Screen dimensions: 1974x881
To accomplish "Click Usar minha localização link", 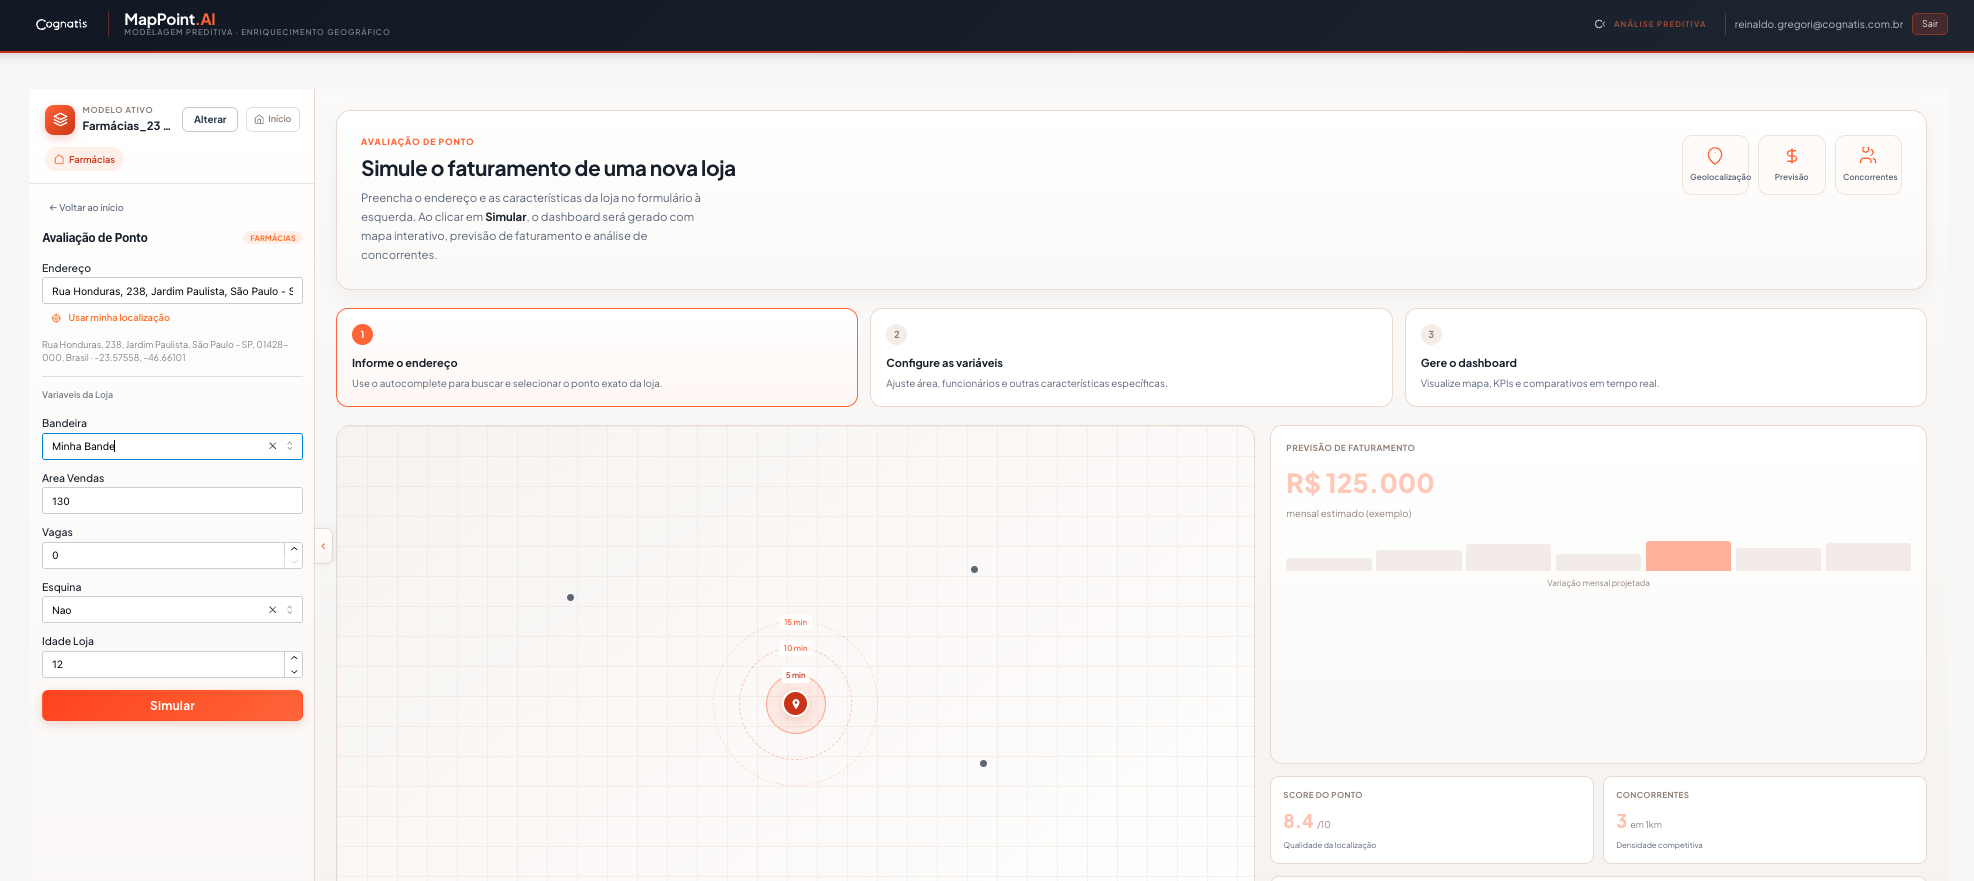I will [x=119, y=318].
